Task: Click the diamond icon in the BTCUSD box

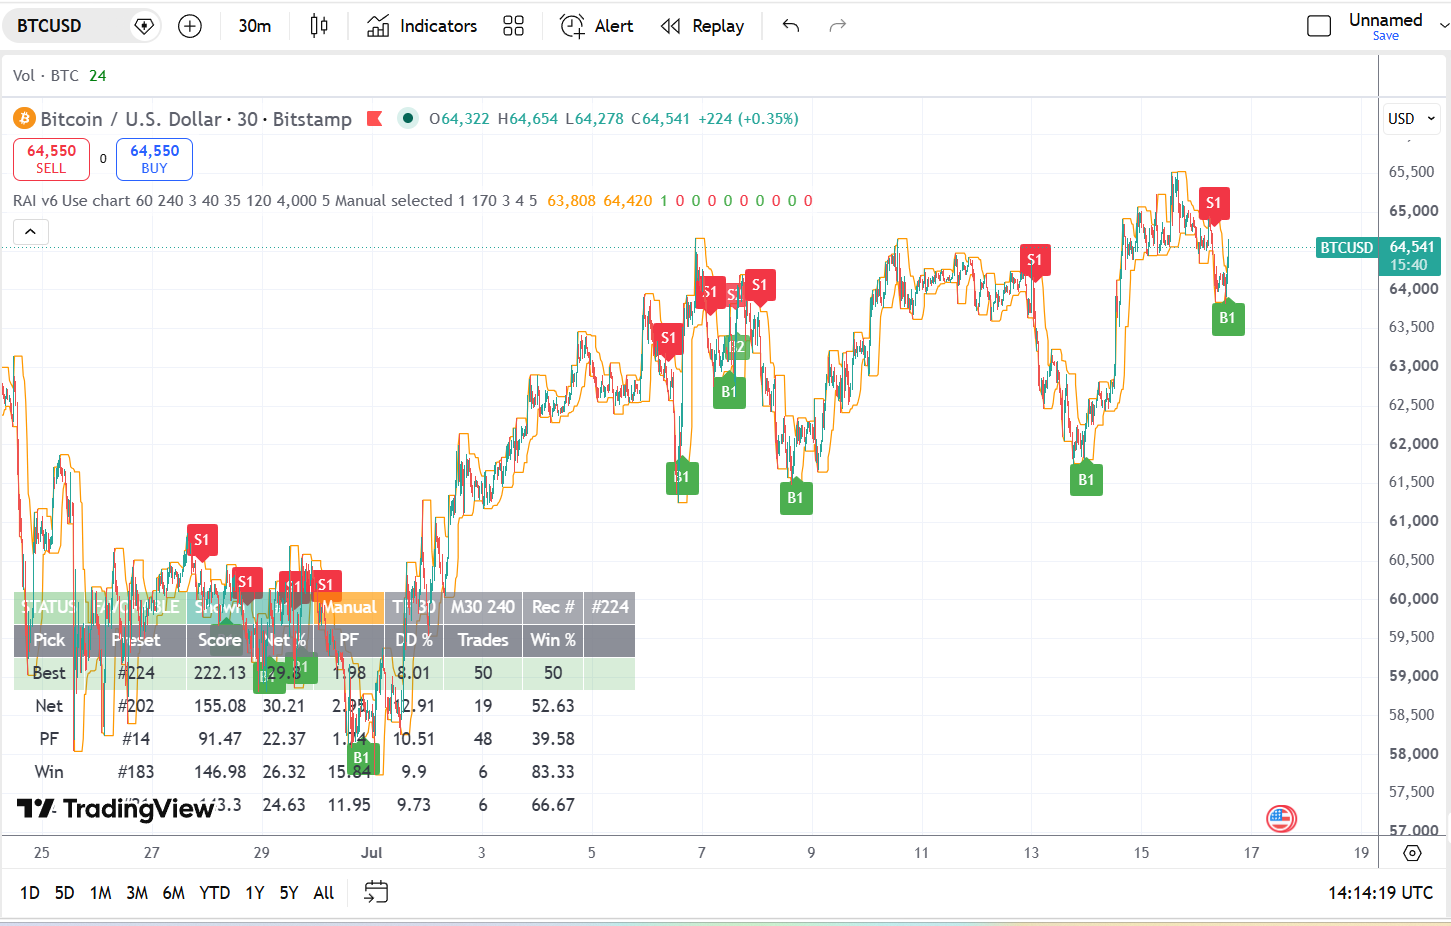Action: coord(144,26)
